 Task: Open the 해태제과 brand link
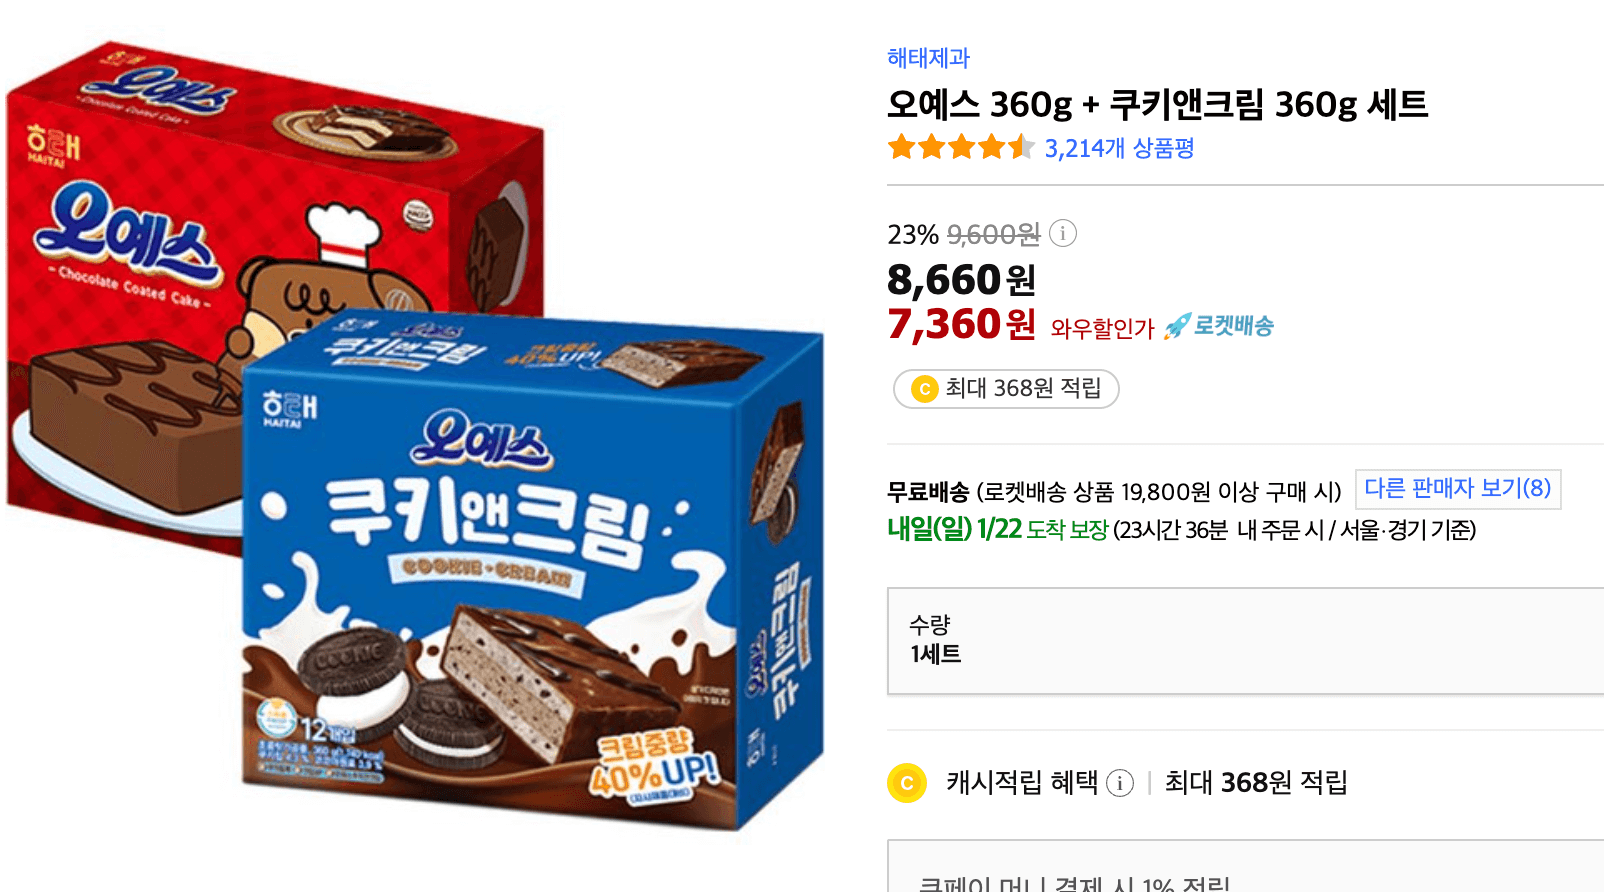928,58
